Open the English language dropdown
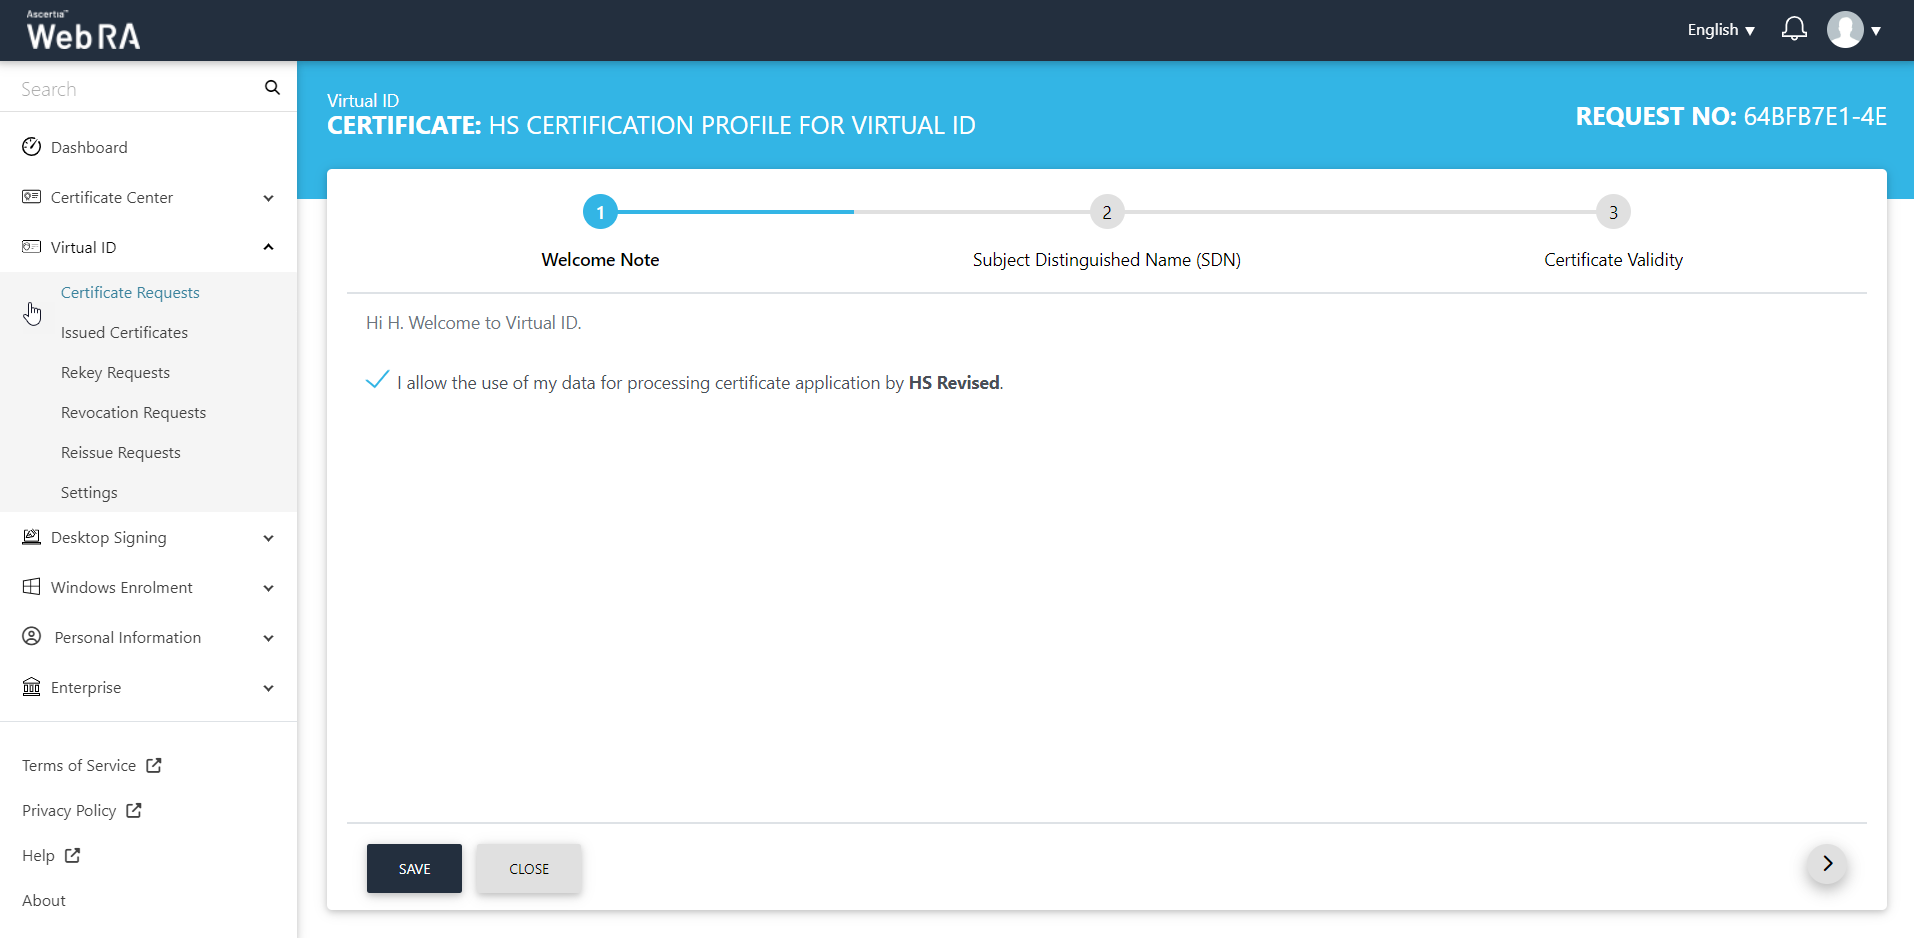Viewport: 1914px width, 938px height. [x=1720, y=30]
